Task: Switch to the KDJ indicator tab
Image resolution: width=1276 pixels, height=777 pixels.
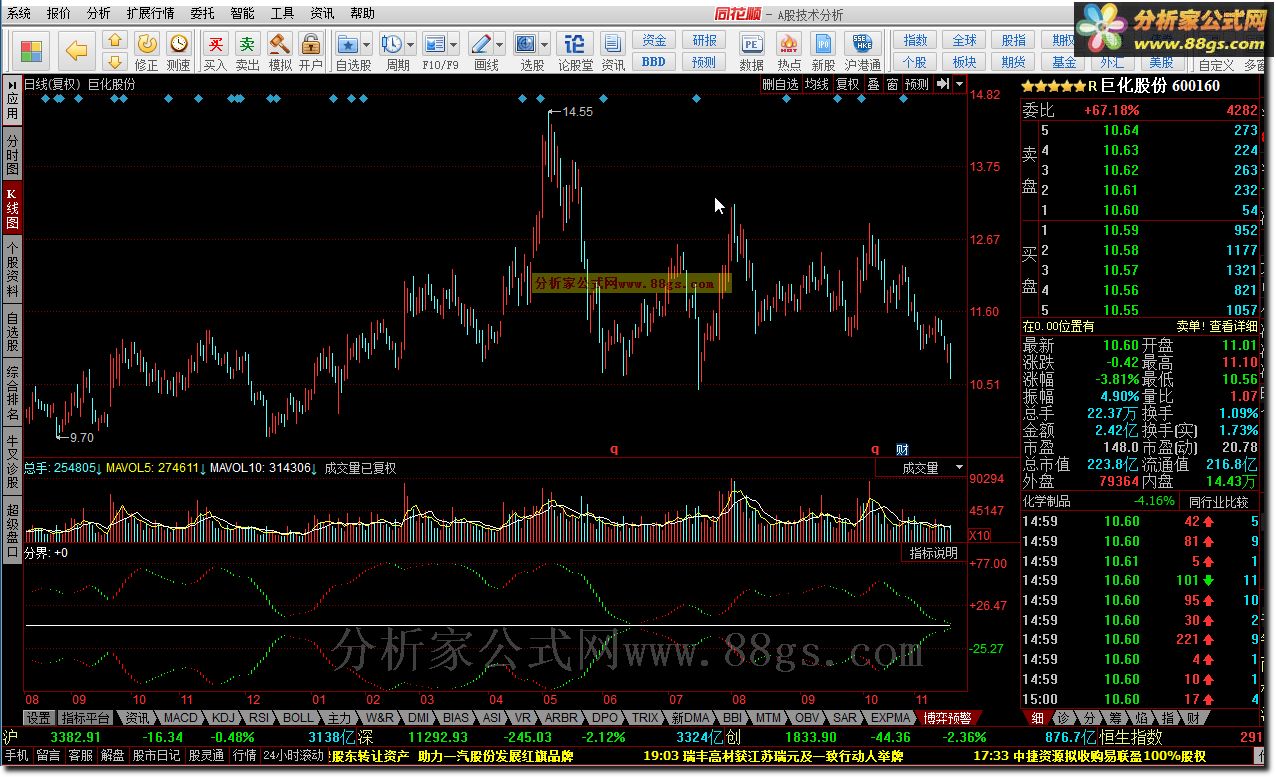Action: tap(224, 718)
